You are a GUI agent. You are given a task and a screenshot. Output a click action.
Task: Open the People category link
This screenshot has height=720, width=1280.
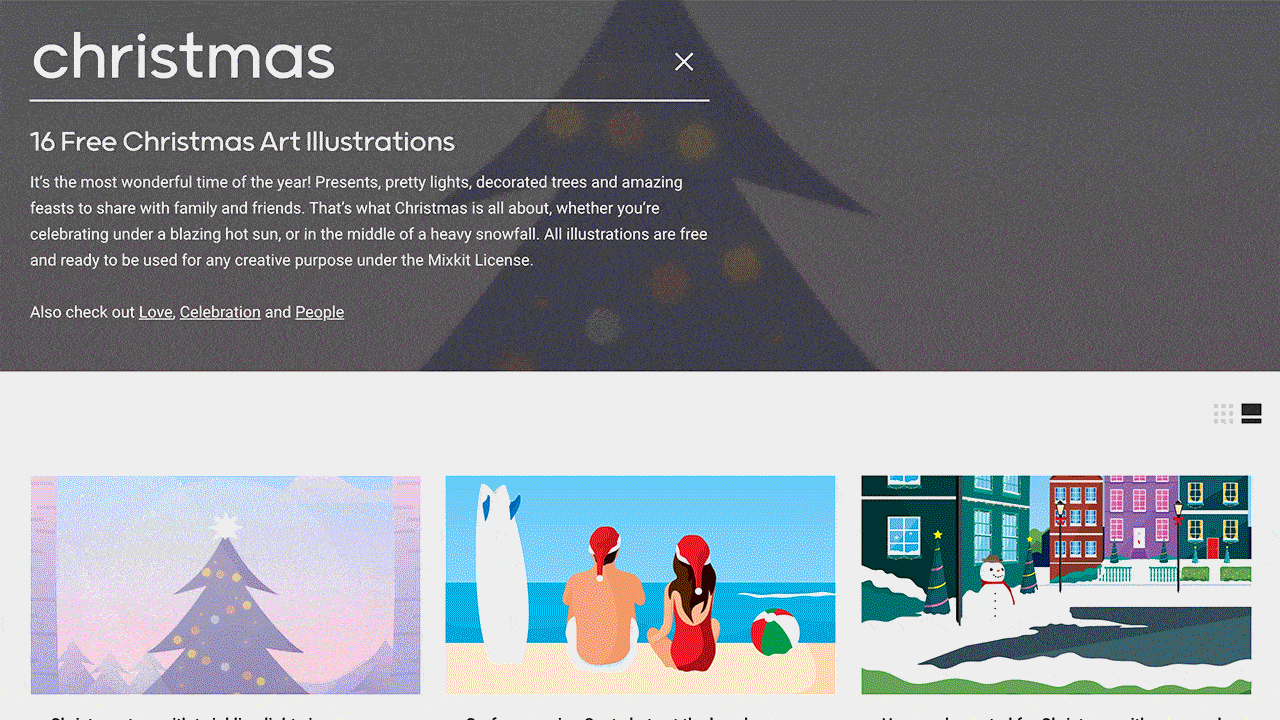[320, 312]
